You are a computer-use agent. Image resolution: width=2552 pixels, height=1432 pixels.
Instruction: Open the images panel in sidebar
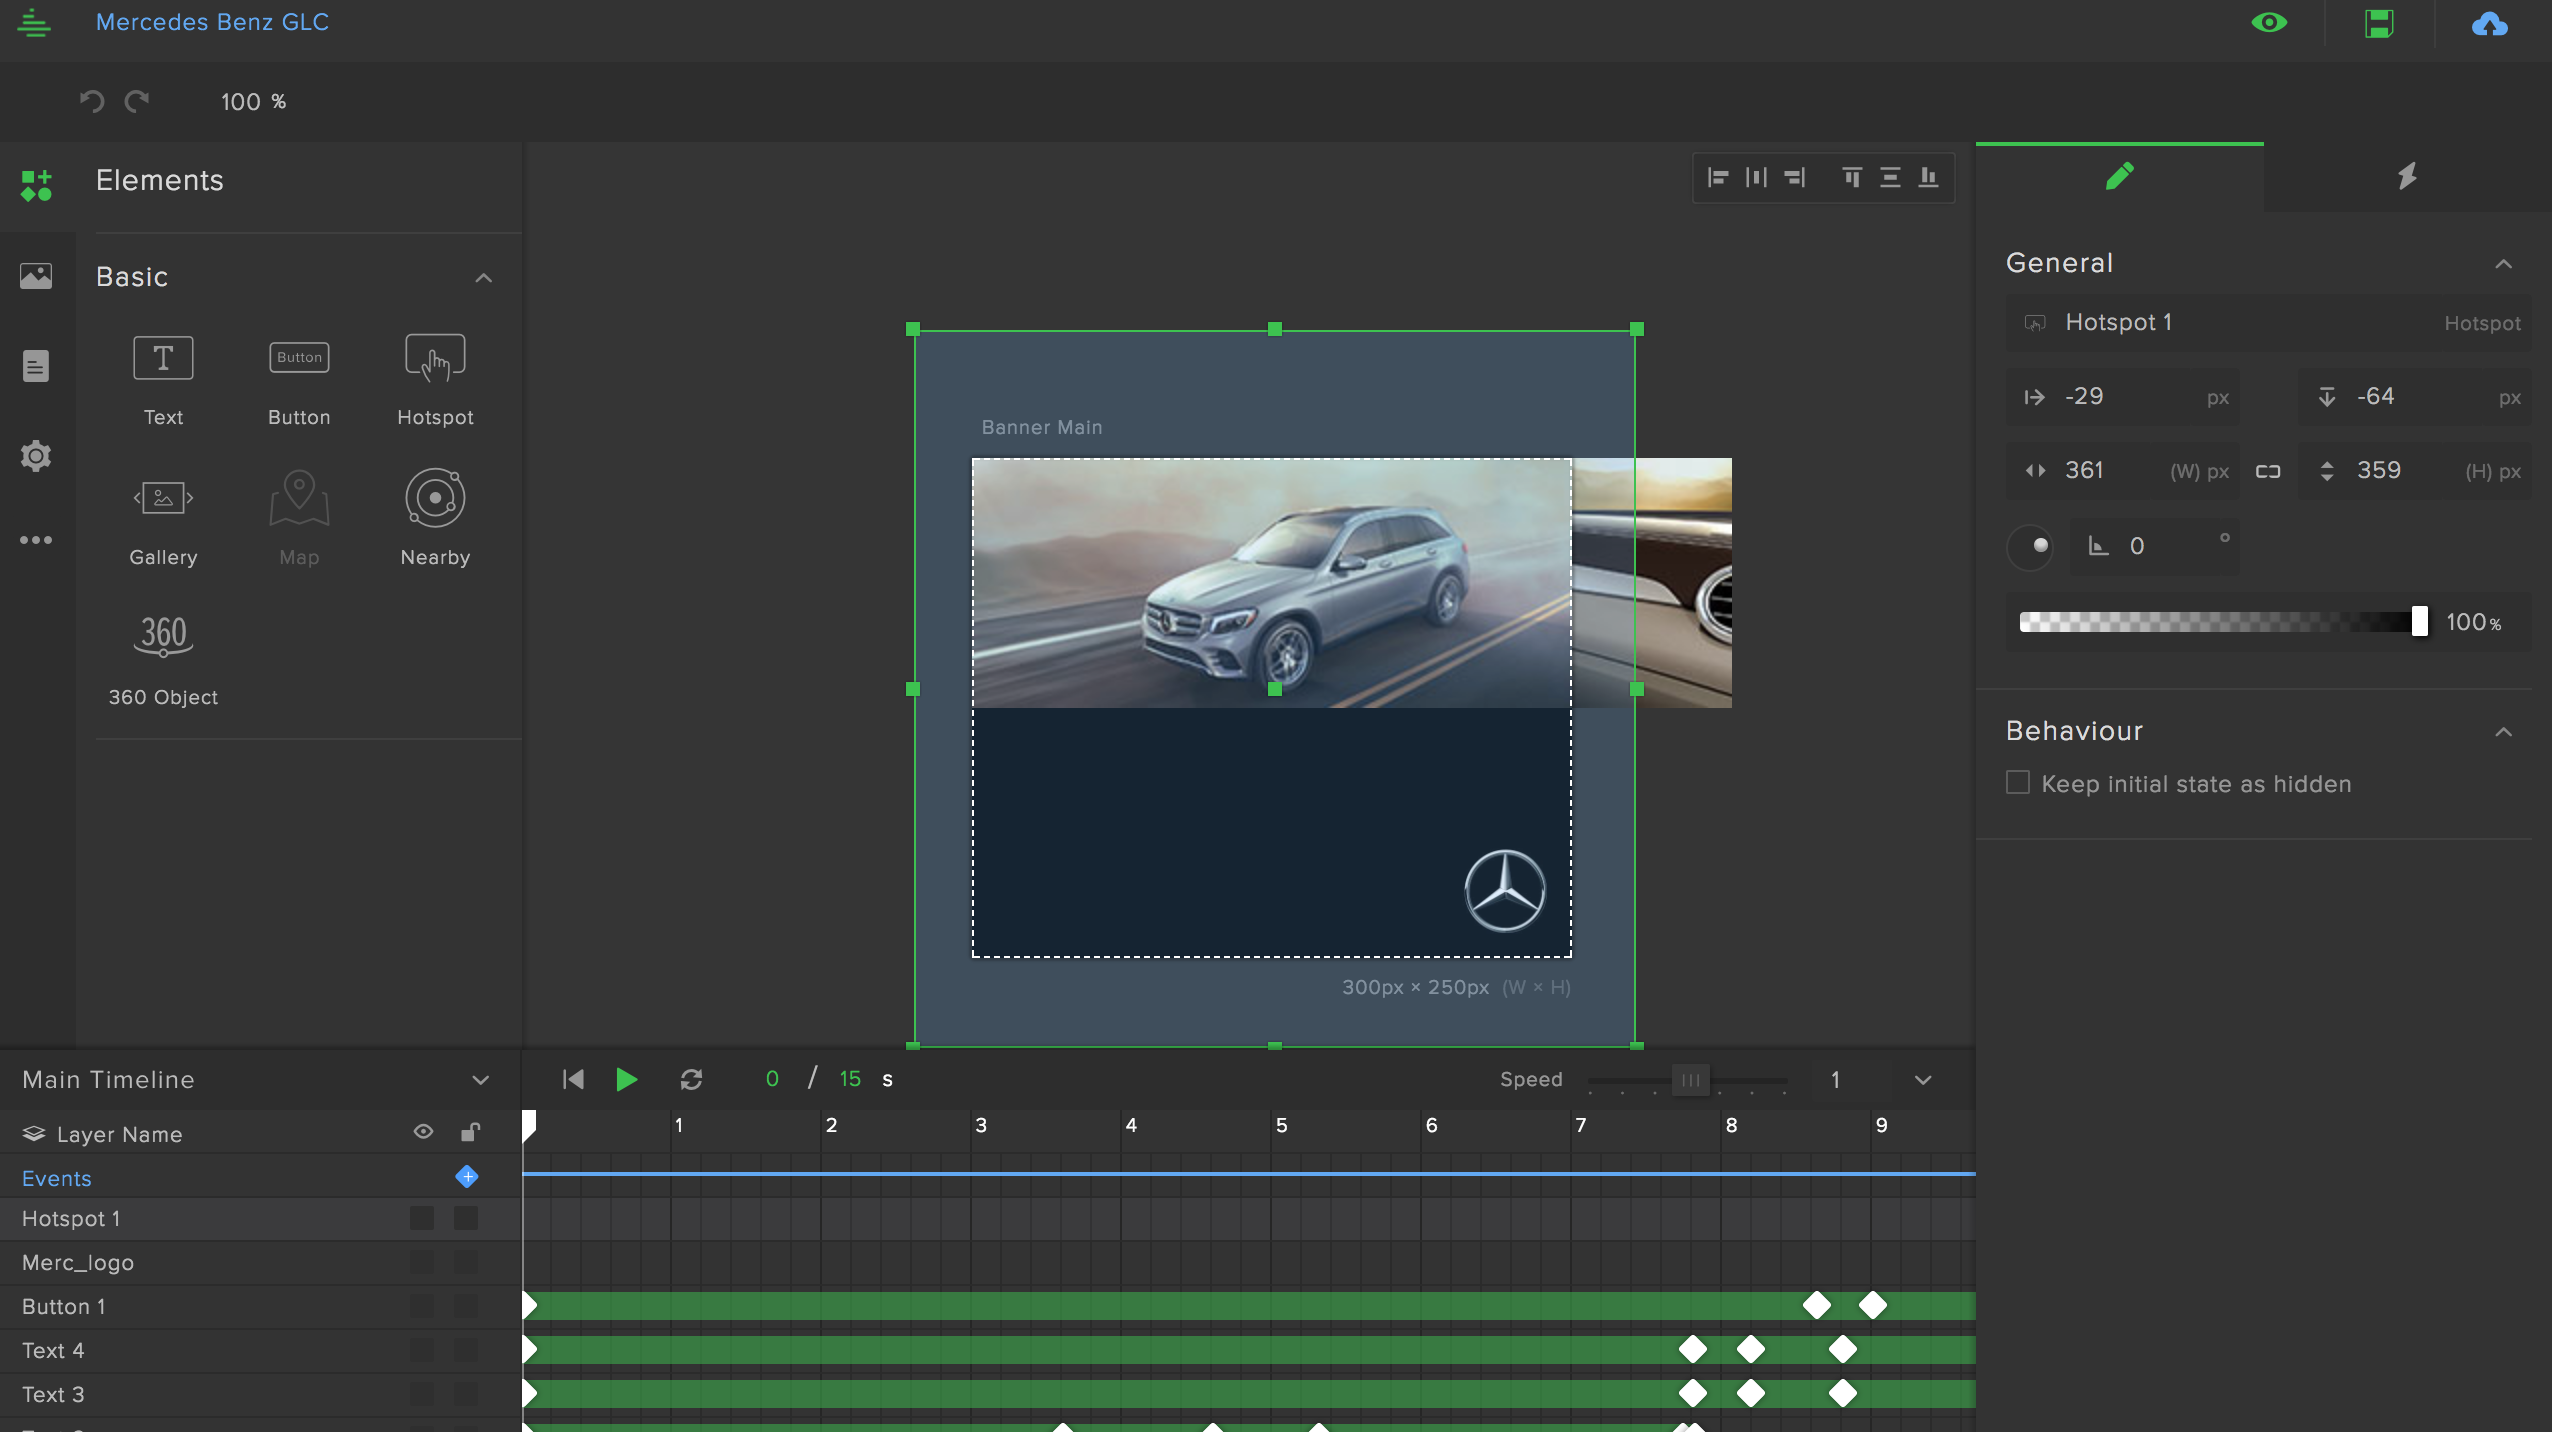click(36, 276)
